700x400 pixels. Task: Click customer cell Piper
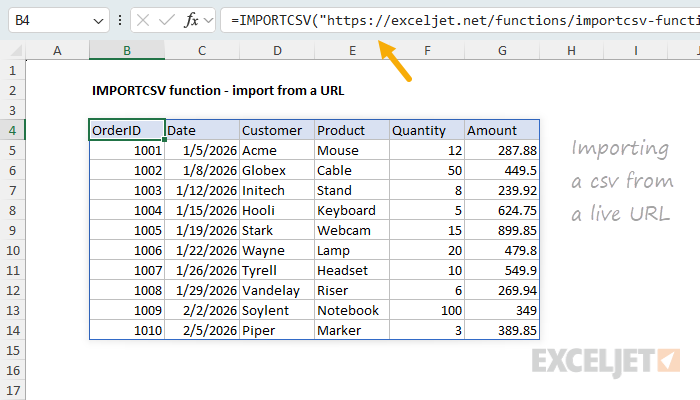pos(277,330)
